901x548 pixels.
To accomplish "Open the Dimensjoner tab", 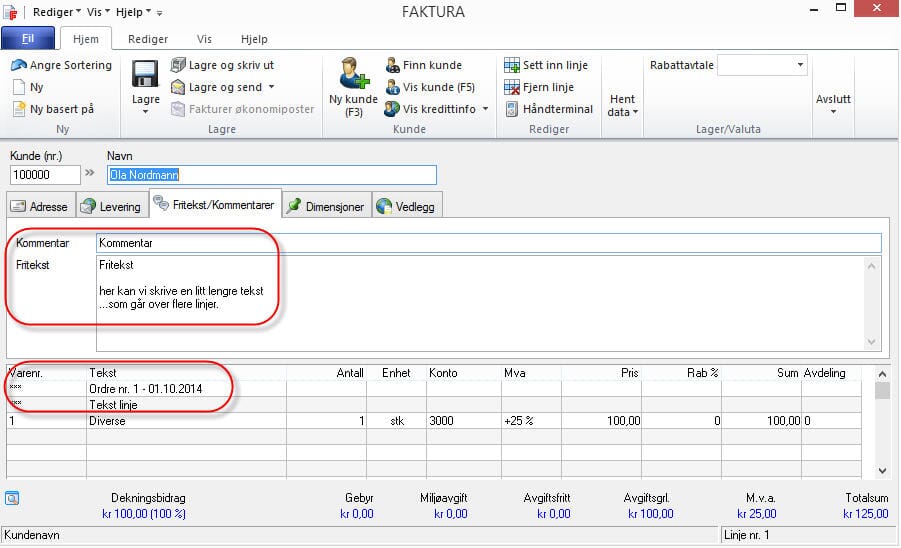I will point(325,207).
